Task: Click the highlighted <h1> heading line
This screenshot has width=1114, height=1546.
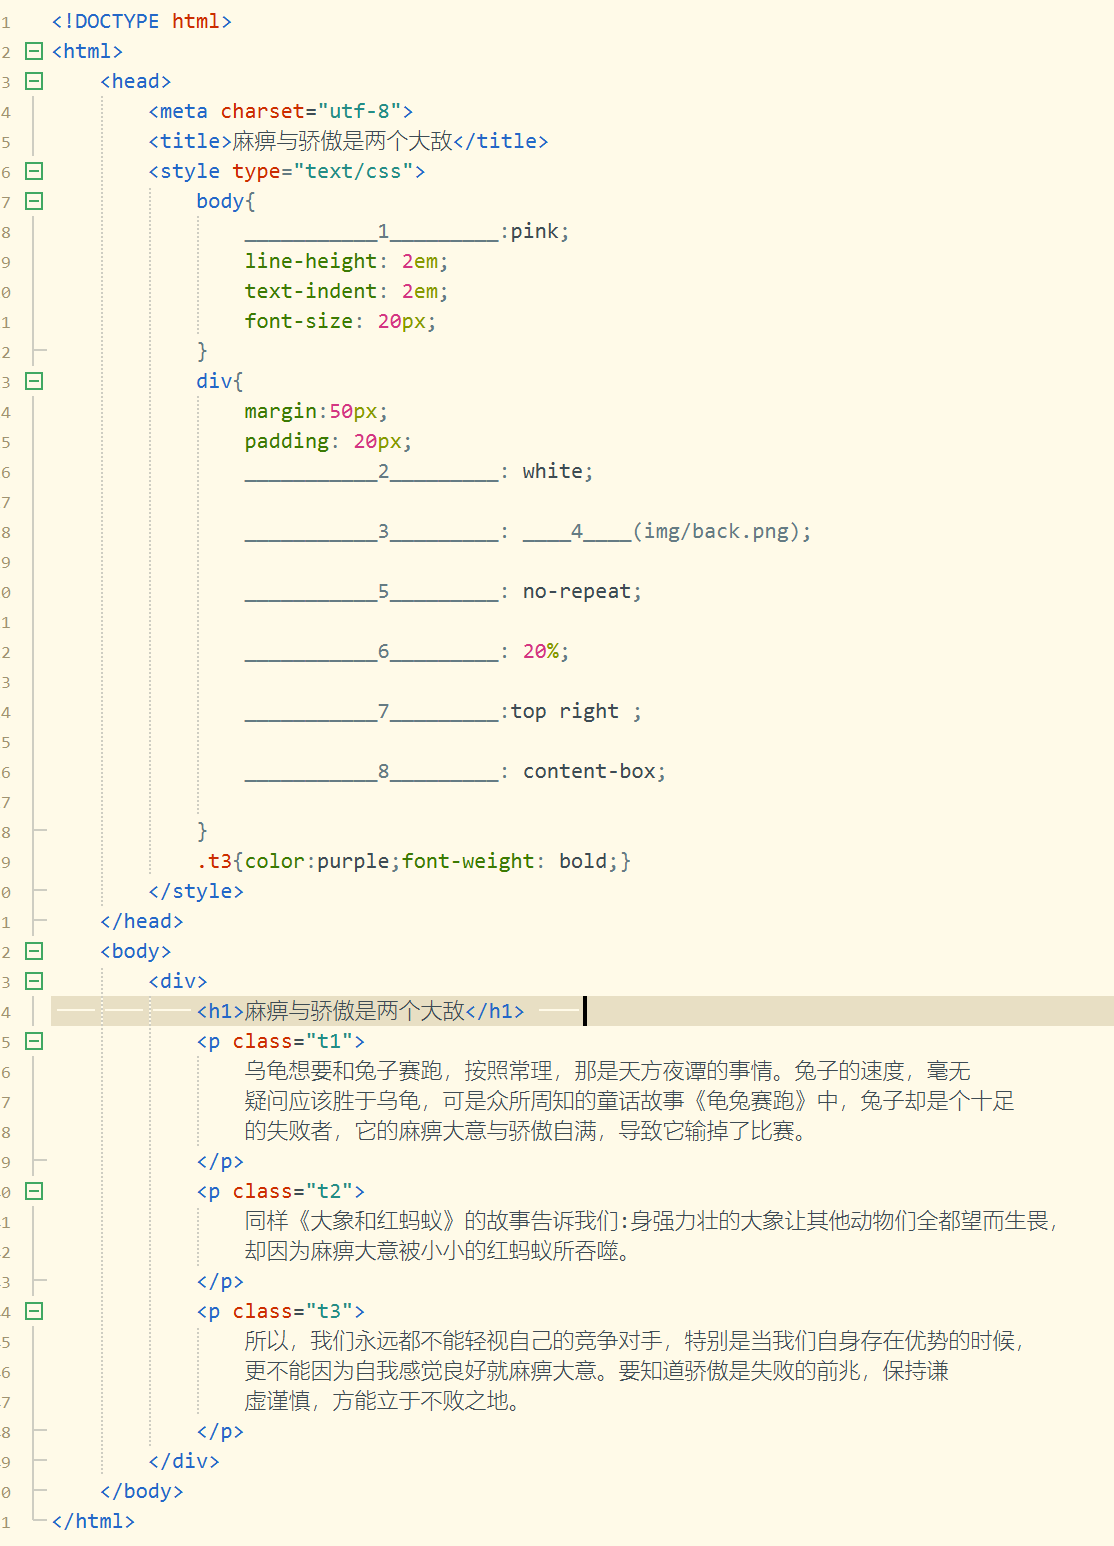Action: pos(360,1011)
